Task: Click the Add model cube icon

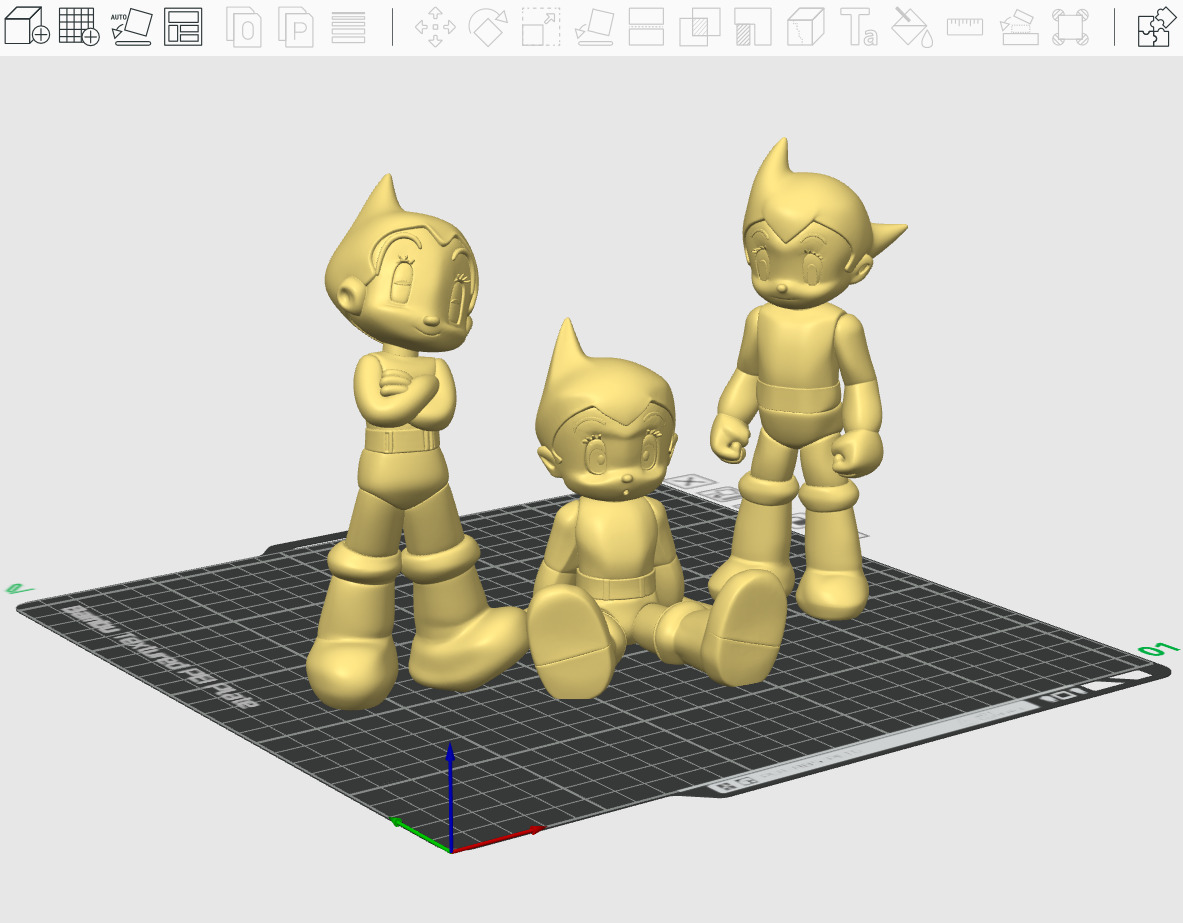Action: click(27, 26)
